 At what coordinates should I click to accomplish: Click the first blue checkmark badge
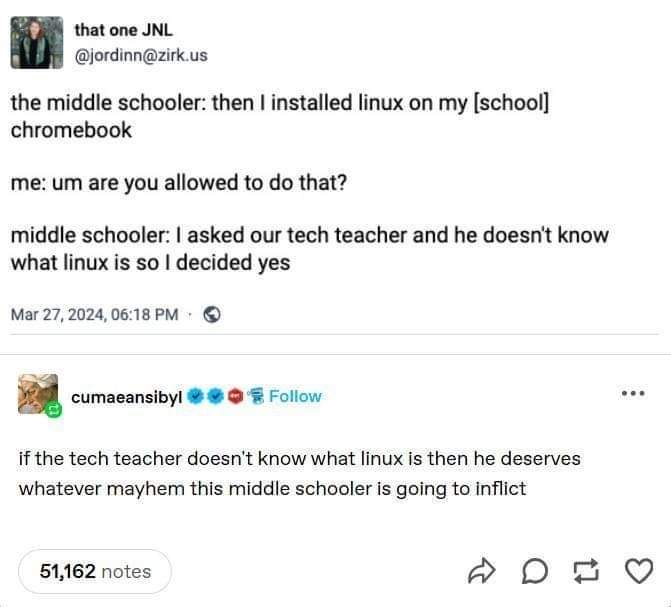click(x=196, y=396)
